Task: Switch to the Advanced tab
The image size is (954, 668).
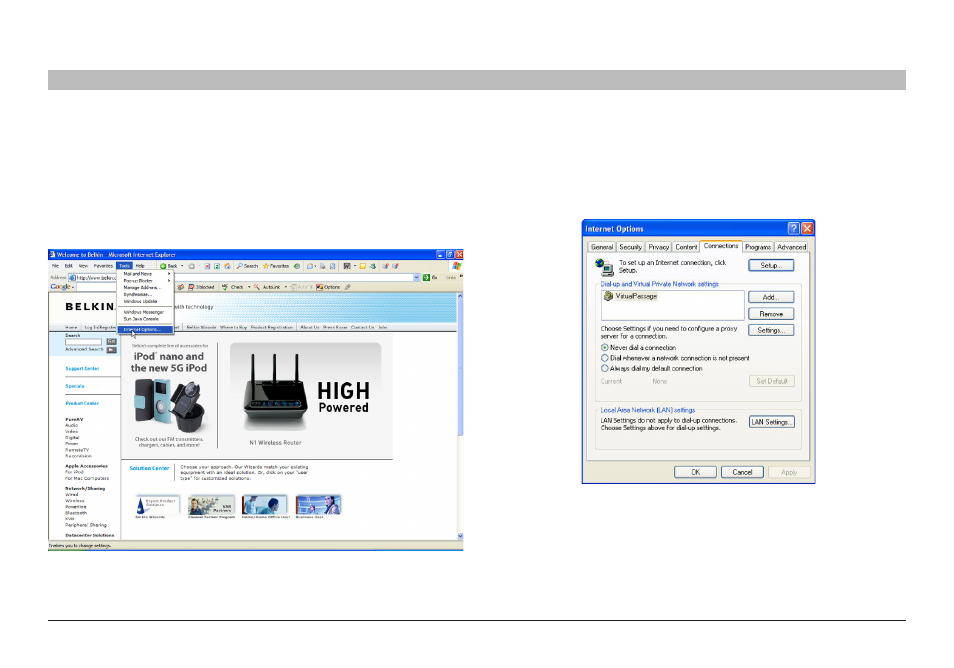Action: (x=792, y=247)
